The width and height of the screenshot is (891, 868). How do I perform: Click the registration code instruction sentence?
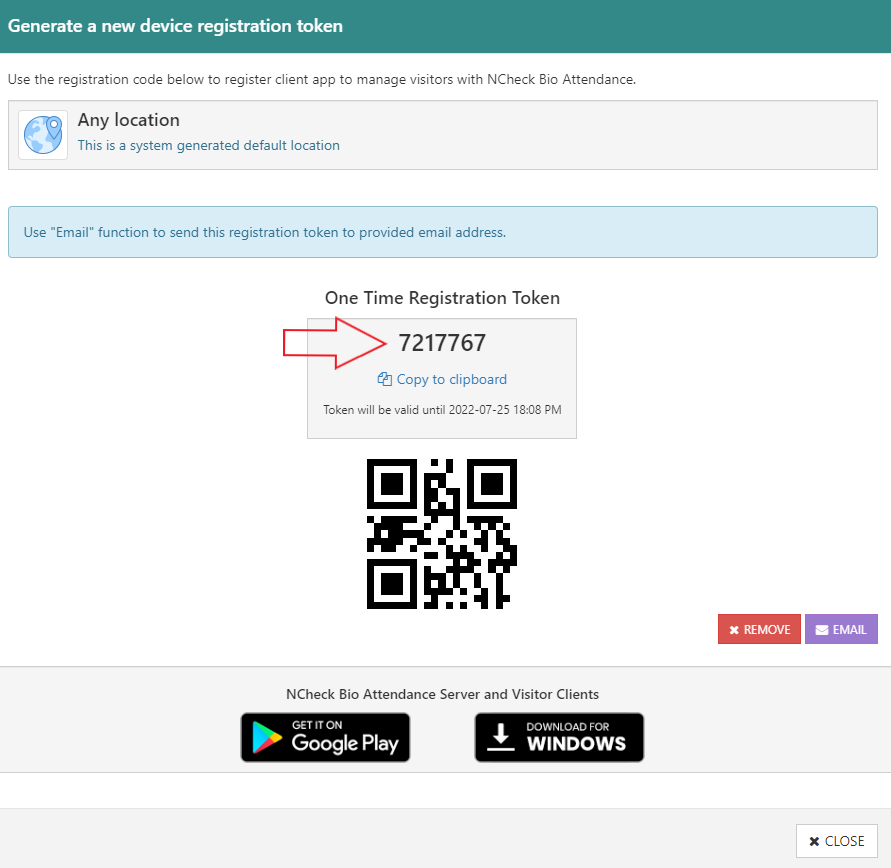pos(322,79)
